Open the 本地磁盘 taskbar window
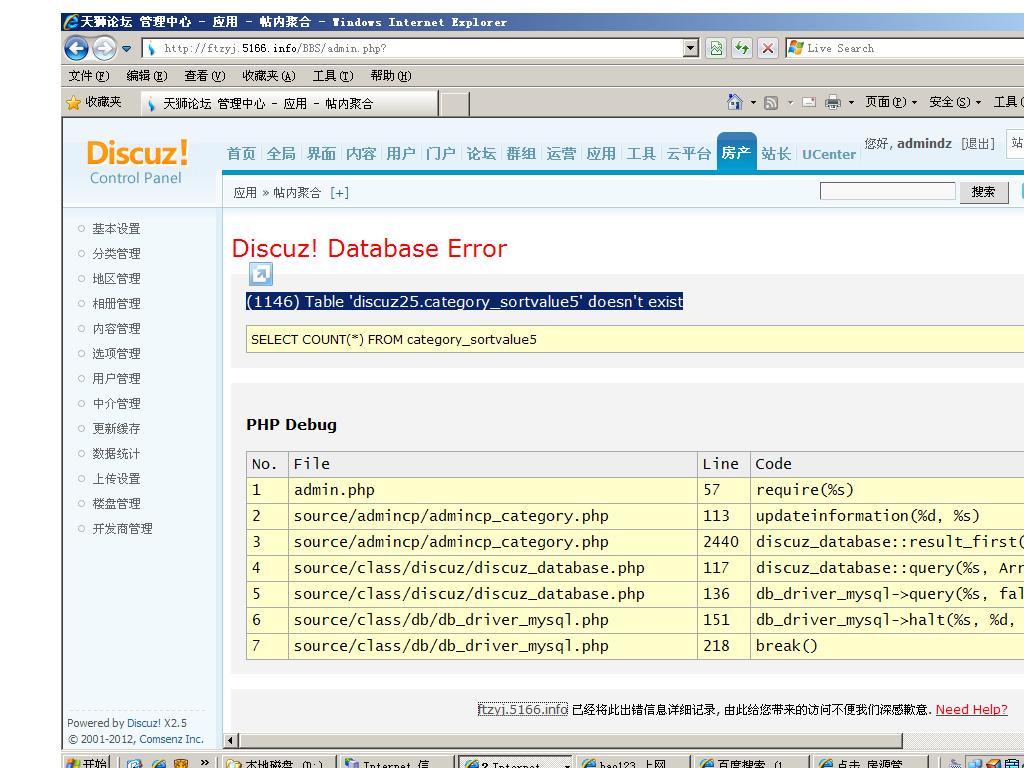This screenshot has height=768, width=1024. click(278, 762)
